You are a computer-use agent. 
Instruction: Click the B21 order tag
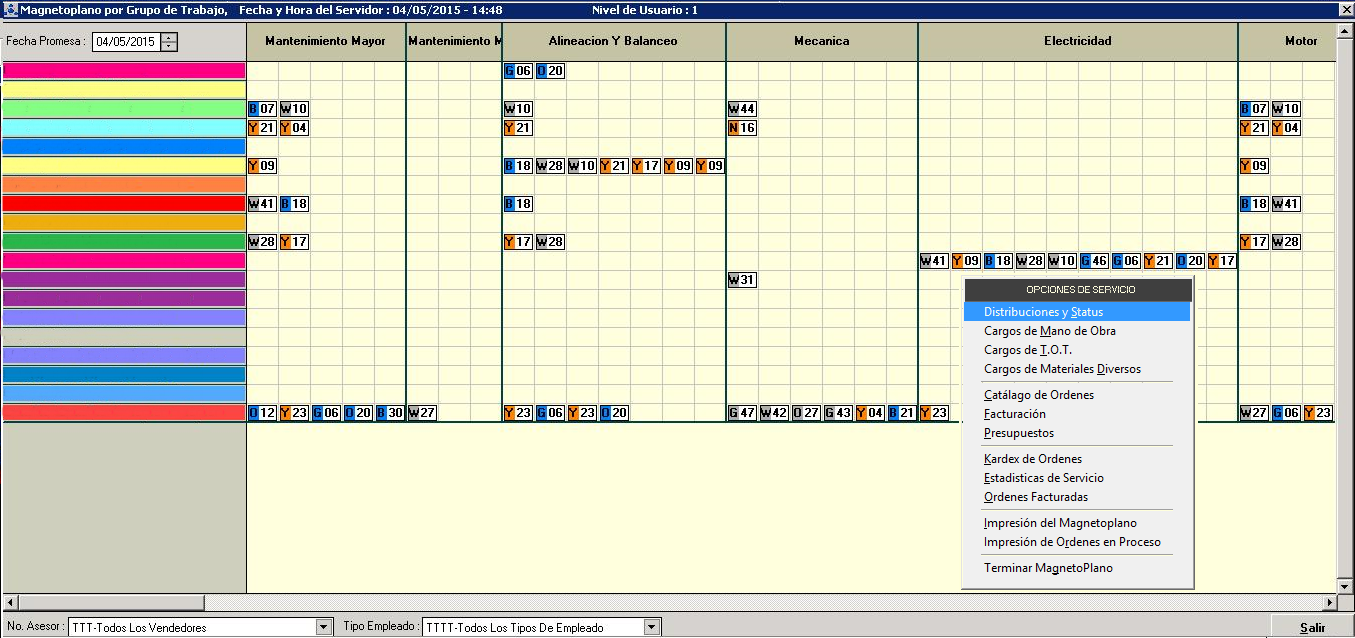[x=901, y=413]
